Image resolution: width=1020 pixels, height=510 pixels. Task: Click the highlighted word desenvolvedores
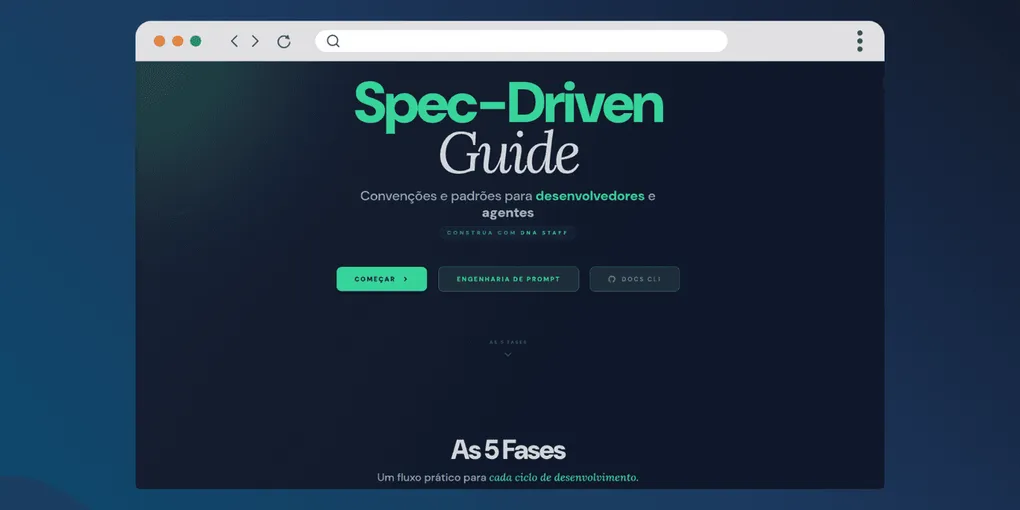(x=590, y=196)
